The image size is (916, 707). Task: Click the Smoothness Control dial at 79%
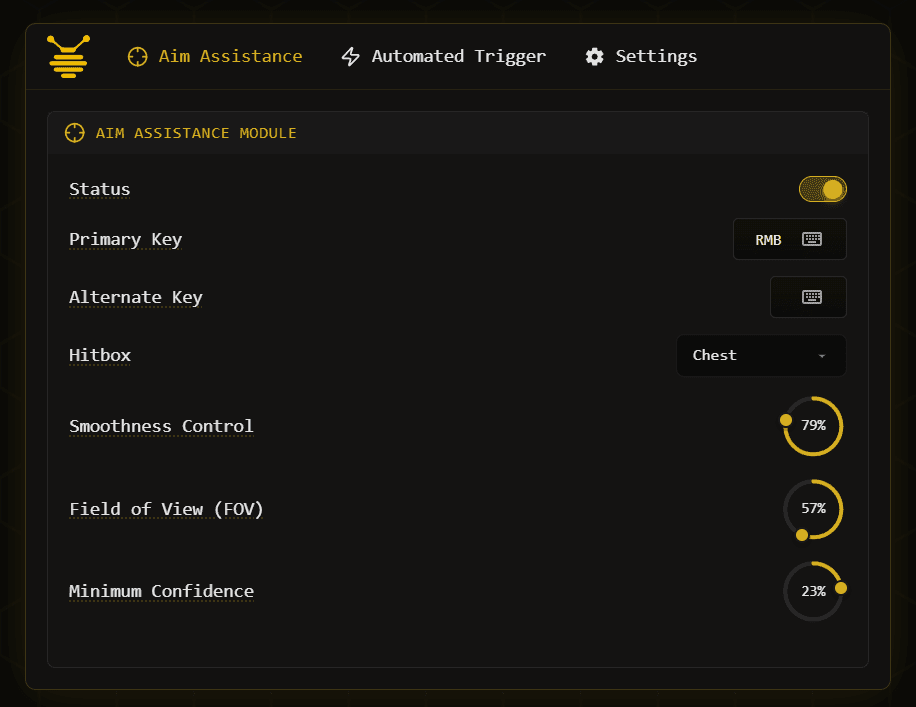tap(813, 426)
